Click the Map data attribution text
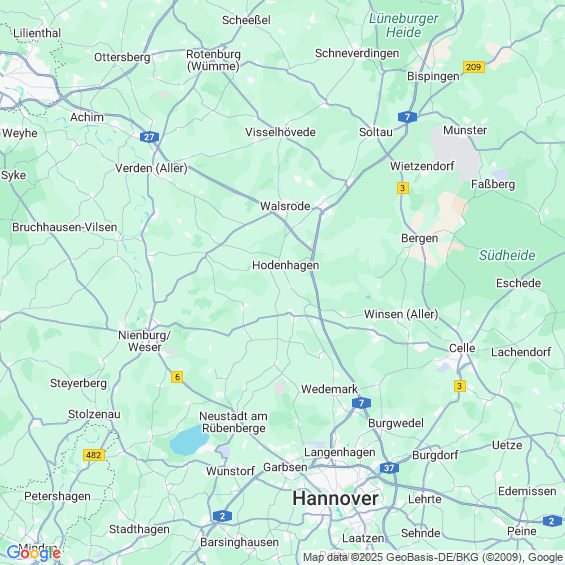Image resolution: width=565 pixels, height=565 pixels. [x=433, y=557]
